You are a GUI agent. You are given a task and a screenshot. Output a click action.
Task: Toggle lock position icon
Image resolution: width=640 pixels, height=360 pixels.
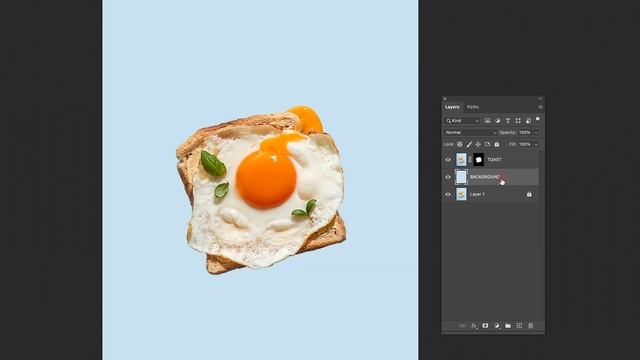click(x=478, y=144)
